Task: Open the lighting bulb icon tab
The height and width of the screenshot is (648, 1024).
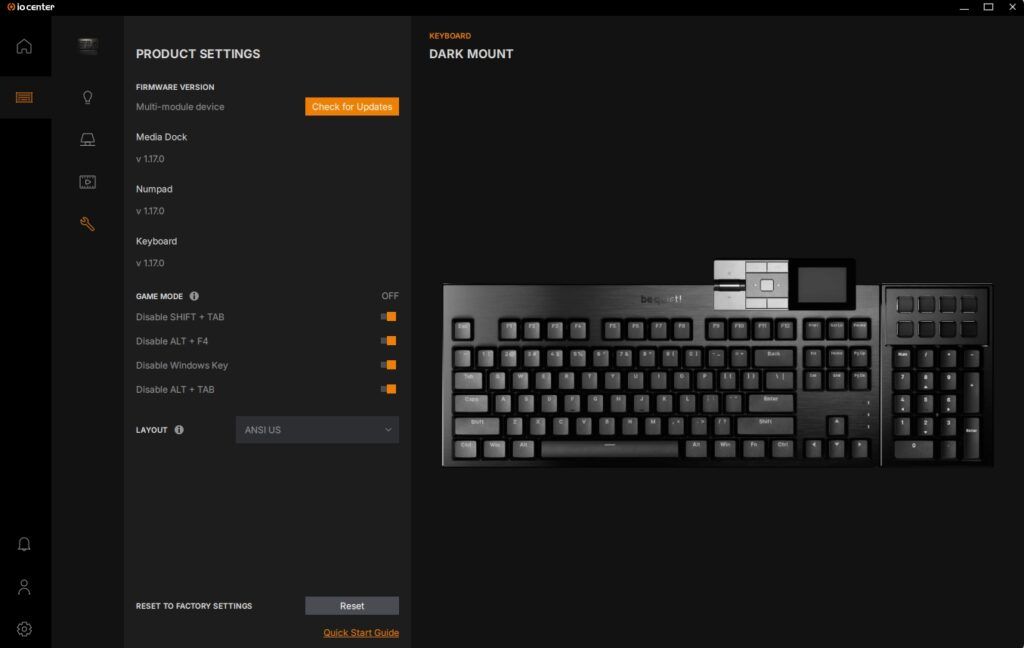Action: [88, 97]
